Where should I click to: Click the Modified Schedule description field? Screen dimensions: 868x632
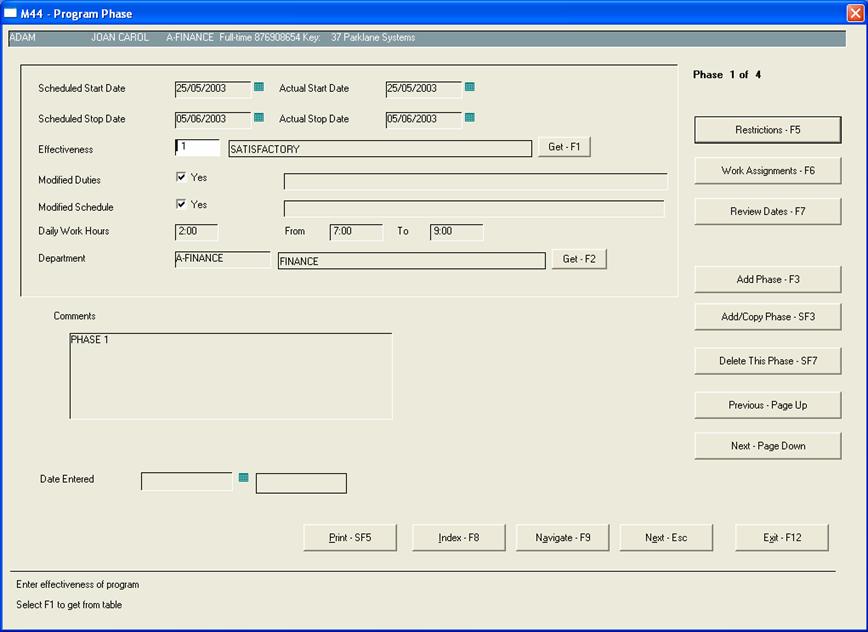474,208
